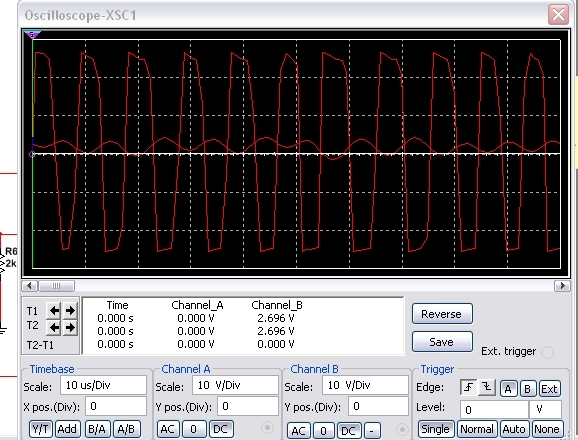Click the T2-T1 label
The width and height of the screenshot is (578, 440).
click(x=40, y=345)
